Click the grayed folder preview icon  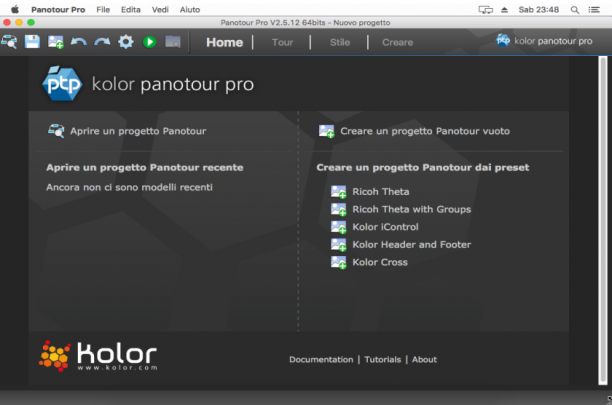[173, 41]
